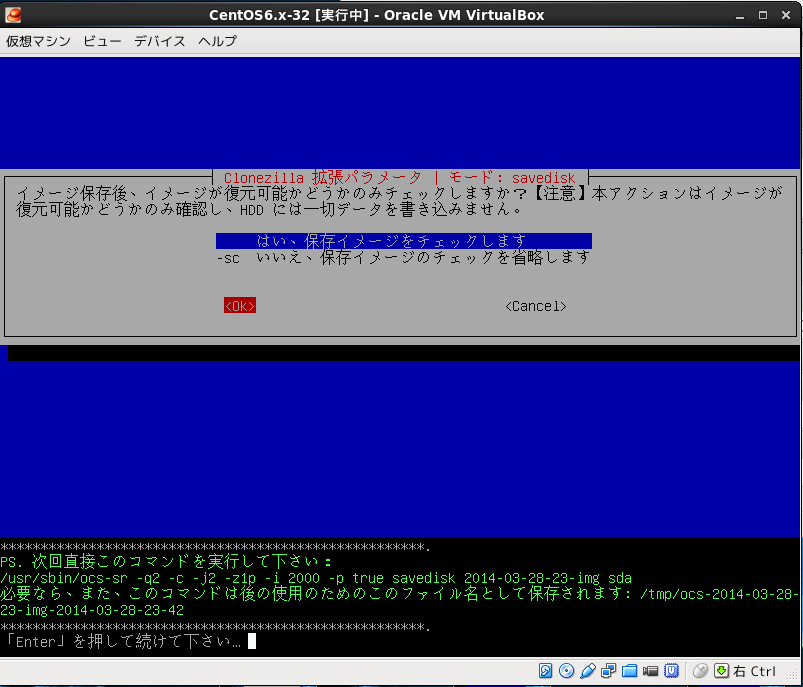Click the 右 Ctrl host key indicator
The width and height of the screenshot is (803, 687).
point(755,671)
